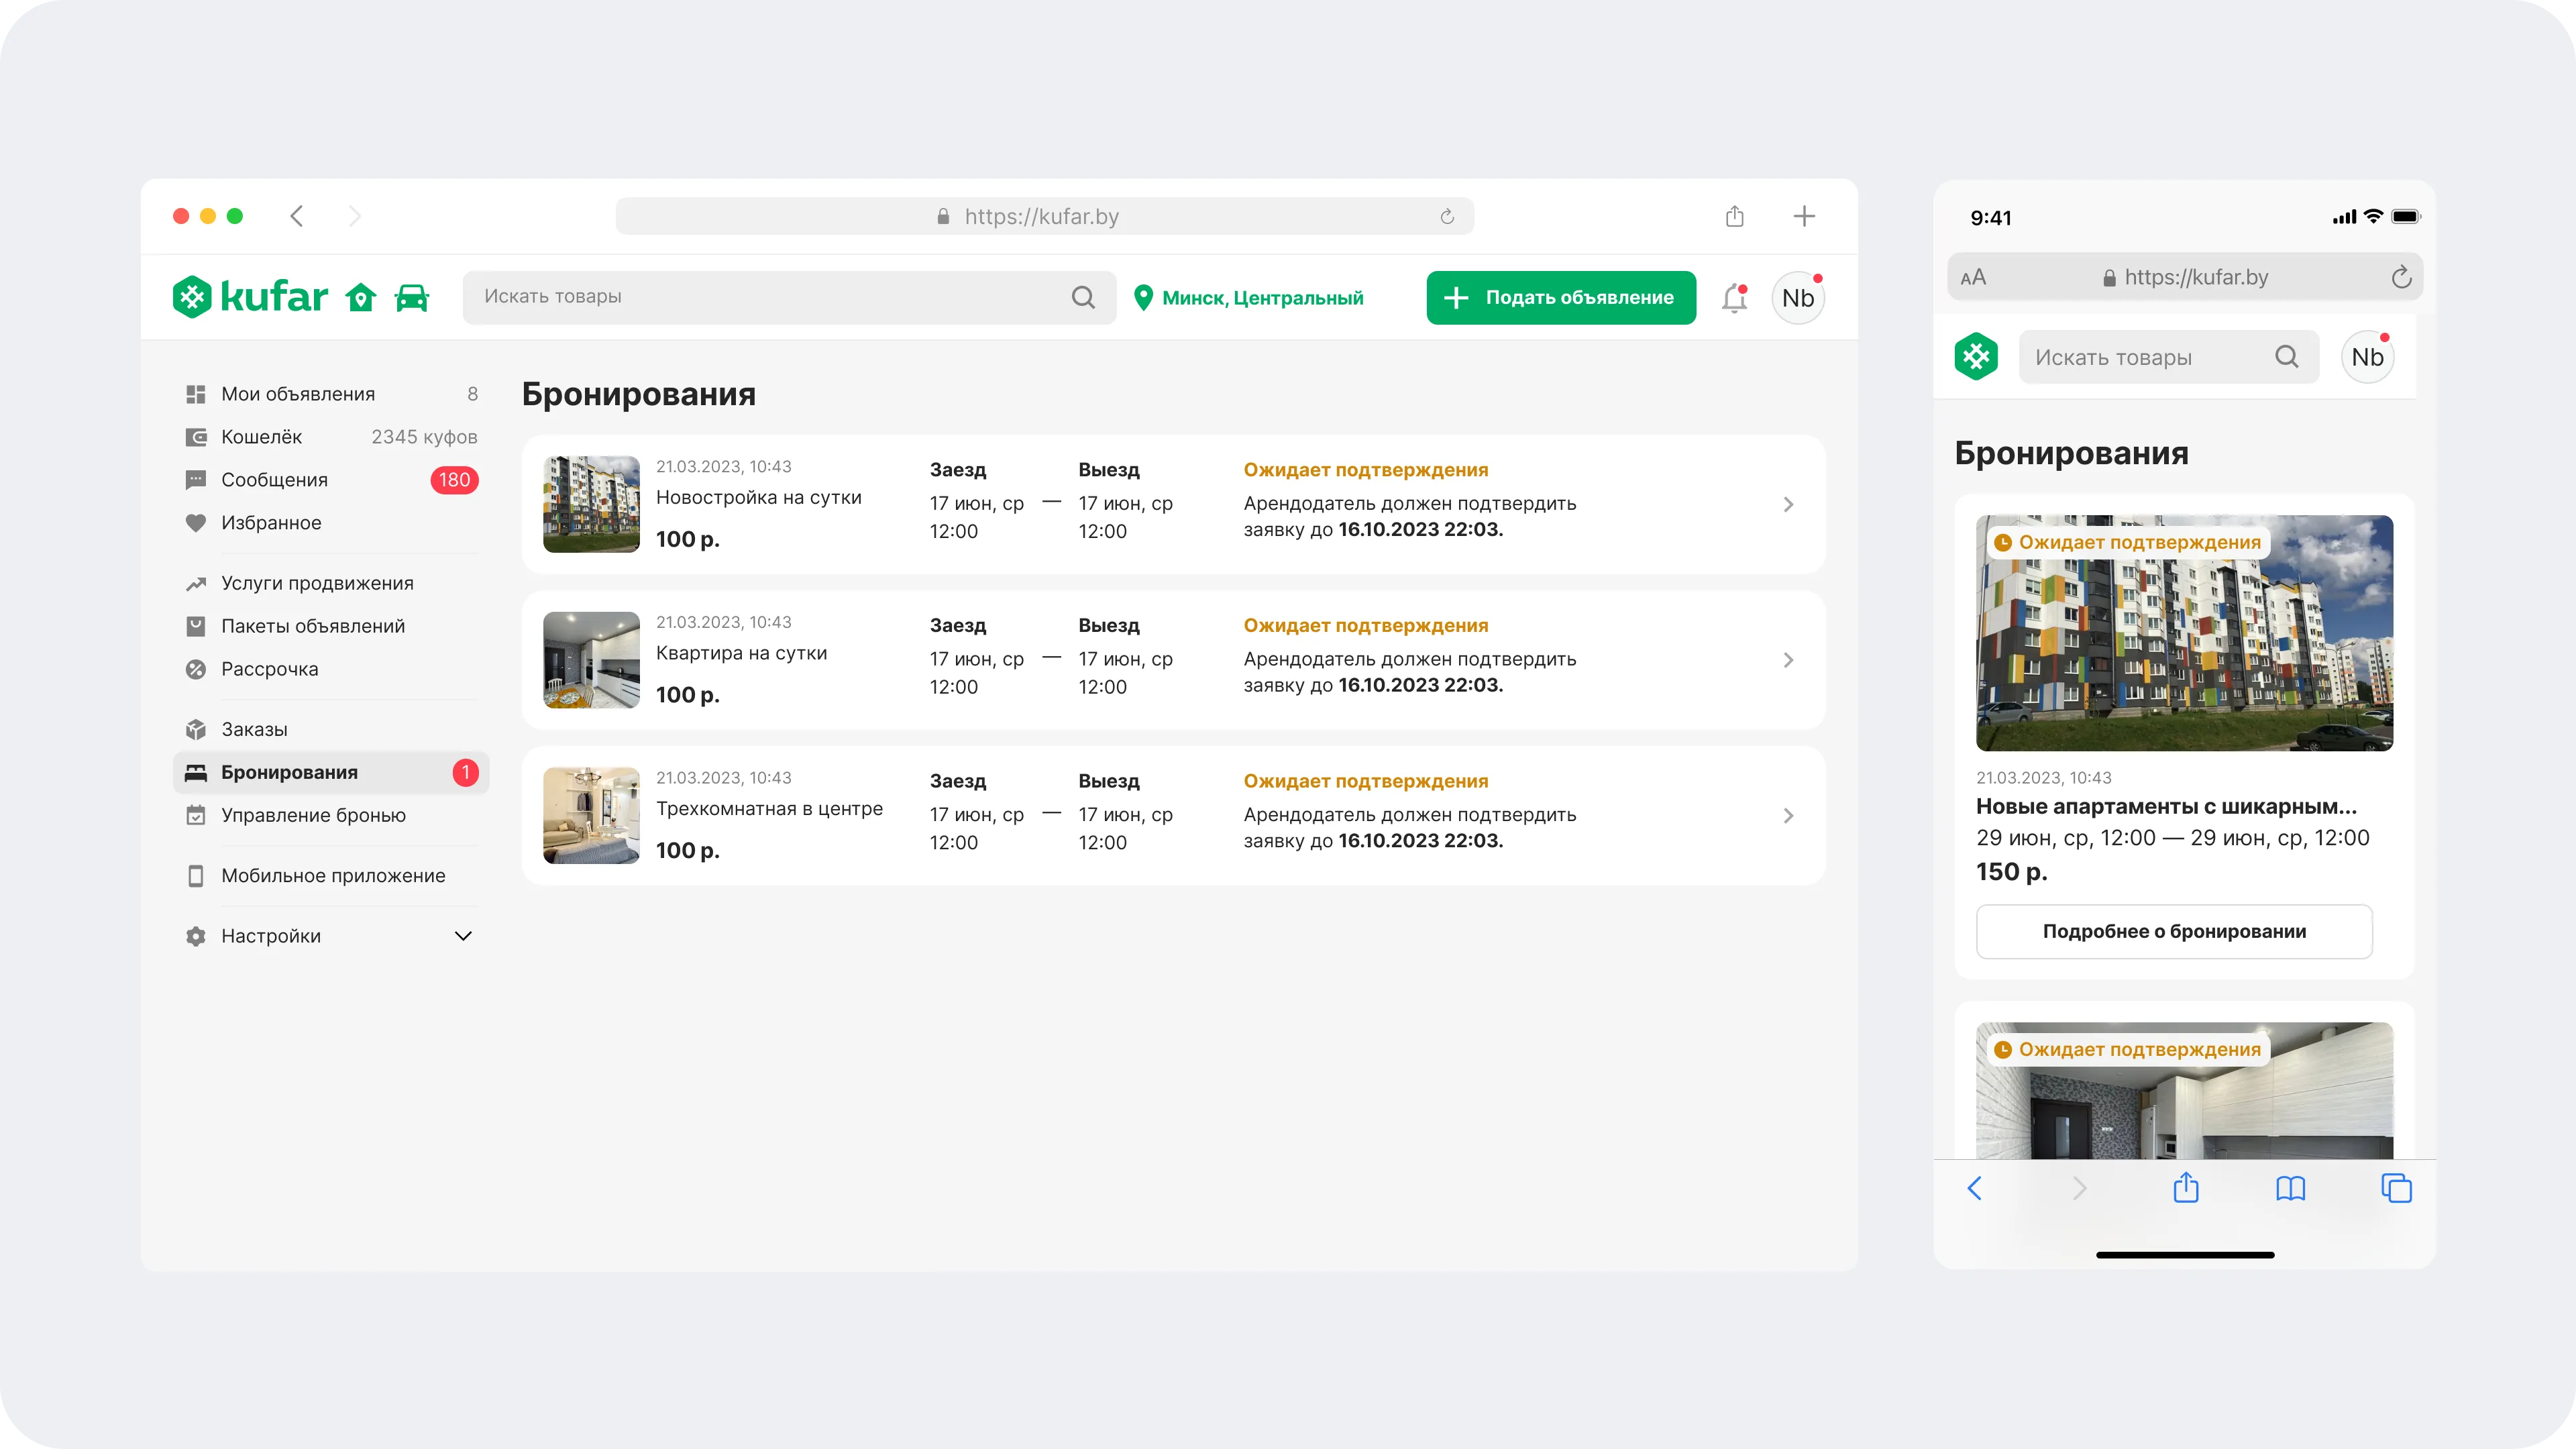
Task: Tap the mobile Safari tabs icon
Action: click(x=2396, y=1188)
